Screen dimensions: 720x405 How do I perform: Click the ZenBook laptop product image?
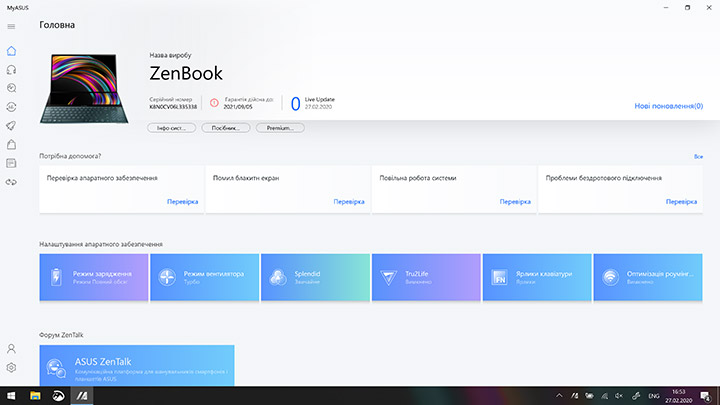click(x=84, y=89)
